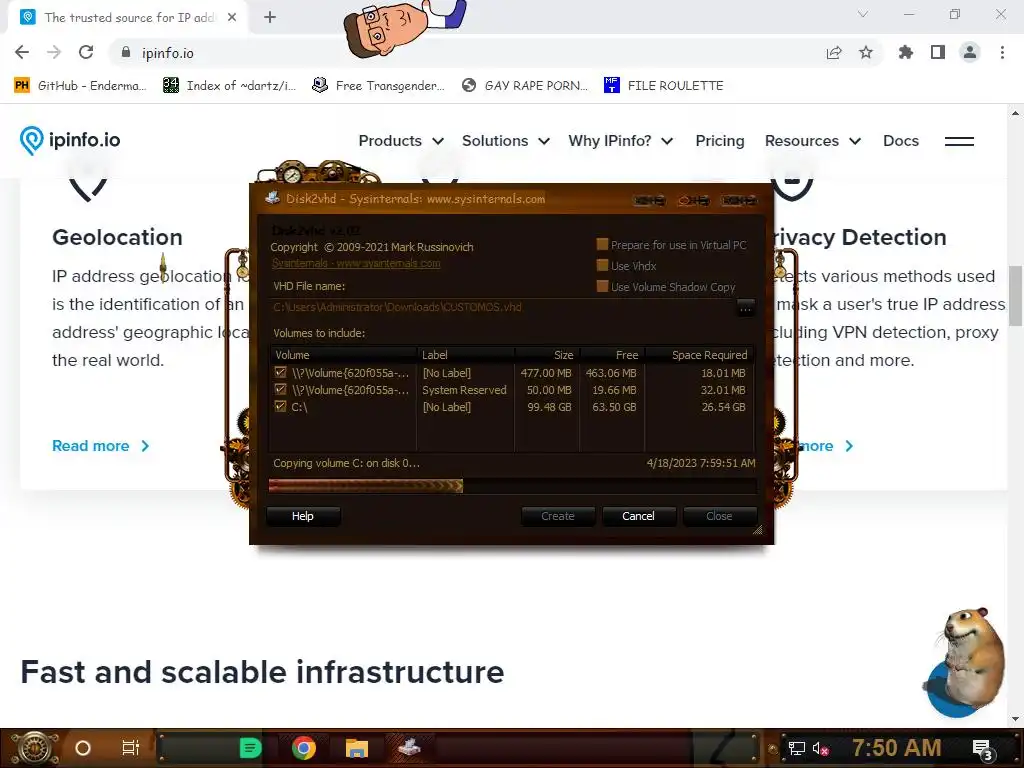This screenshot has width=1024, height=768.
Task: Go back to the previous page
Action: [22, 52]
